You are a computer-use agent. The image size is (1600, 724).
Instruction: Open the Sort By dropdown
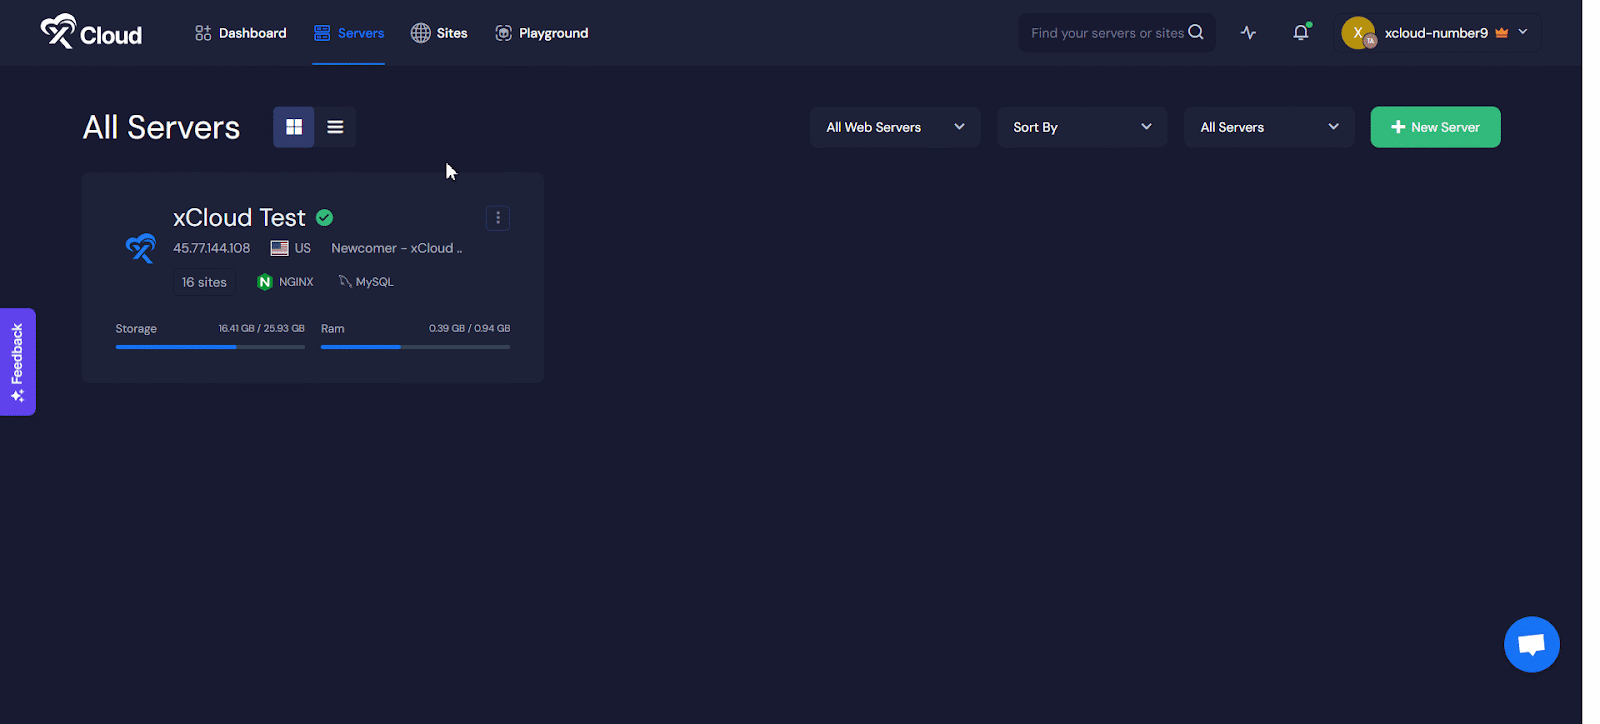(x=1082, y=127)
